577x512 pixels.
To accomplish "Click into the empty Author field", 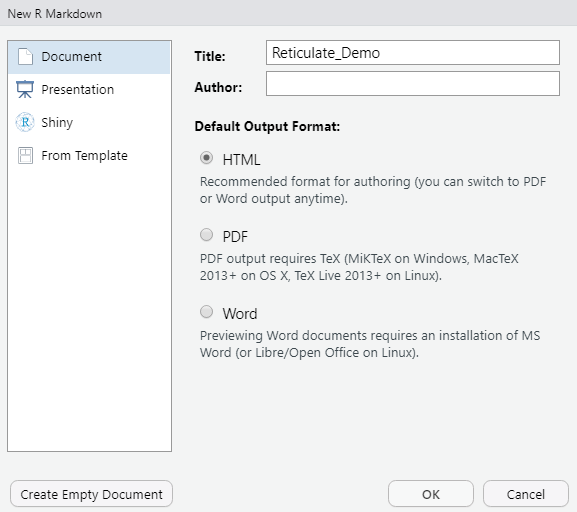I will (x=413, y=84).
